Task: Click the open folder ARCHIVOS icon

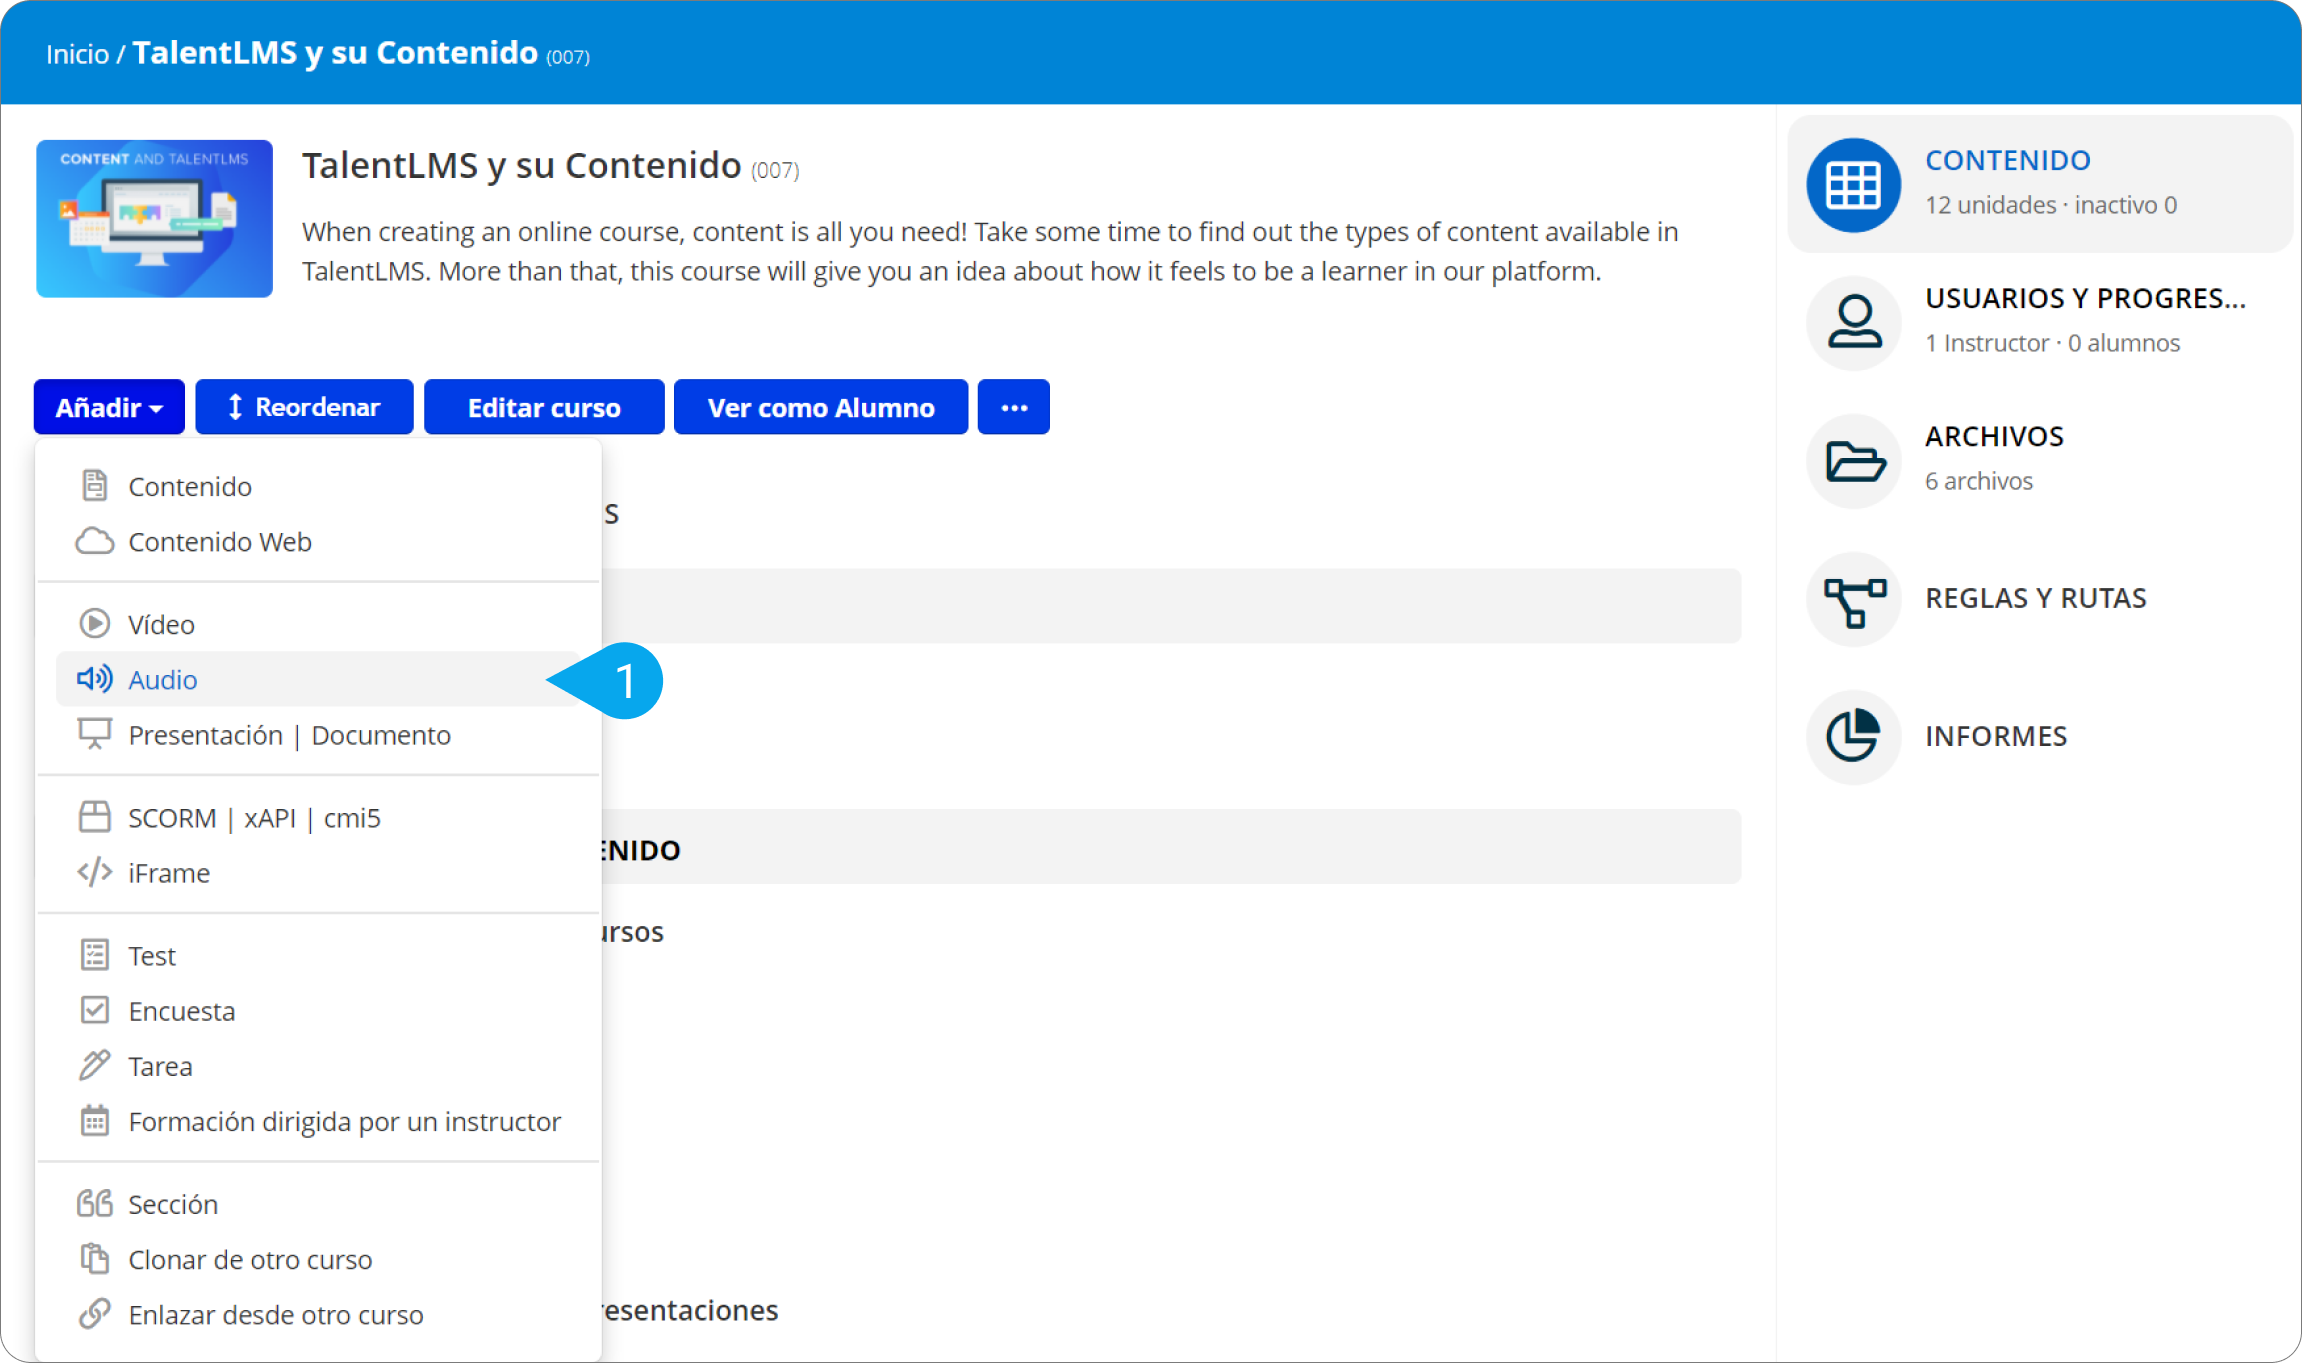Action: [x=1853, y=460]
